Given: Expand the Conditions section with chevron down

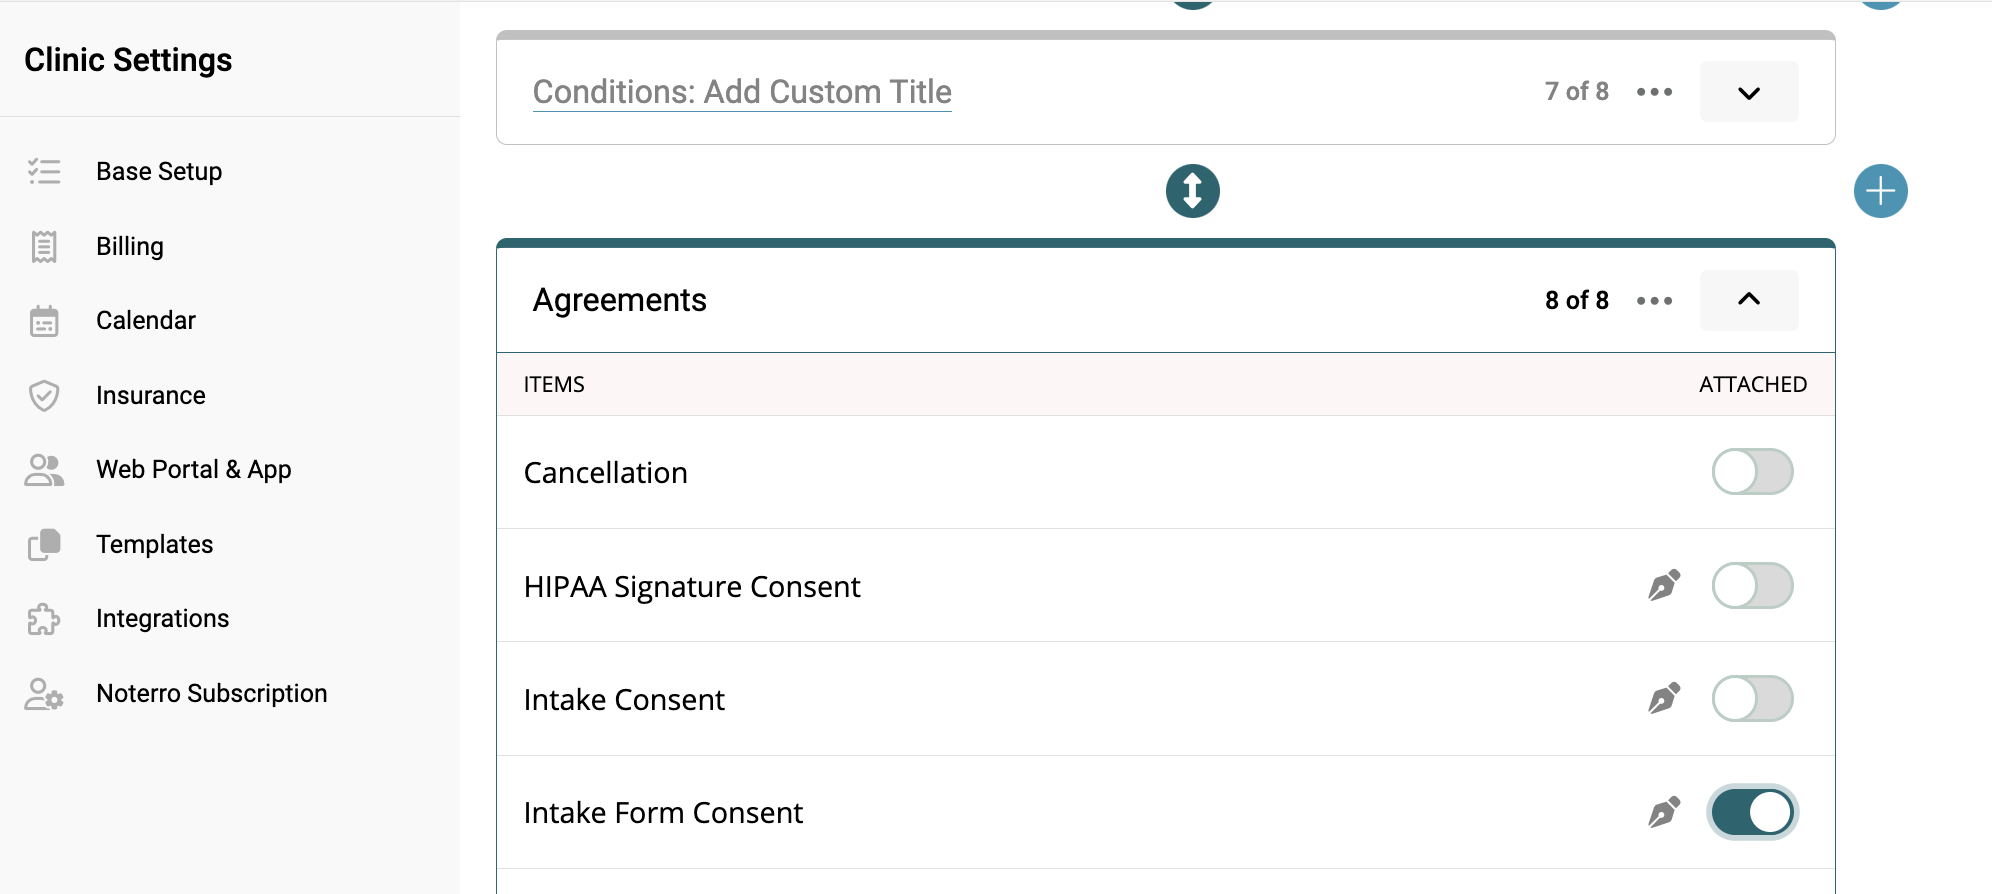Looking at the screenshot, I should pyautogui.click(x=1749, y=92).
